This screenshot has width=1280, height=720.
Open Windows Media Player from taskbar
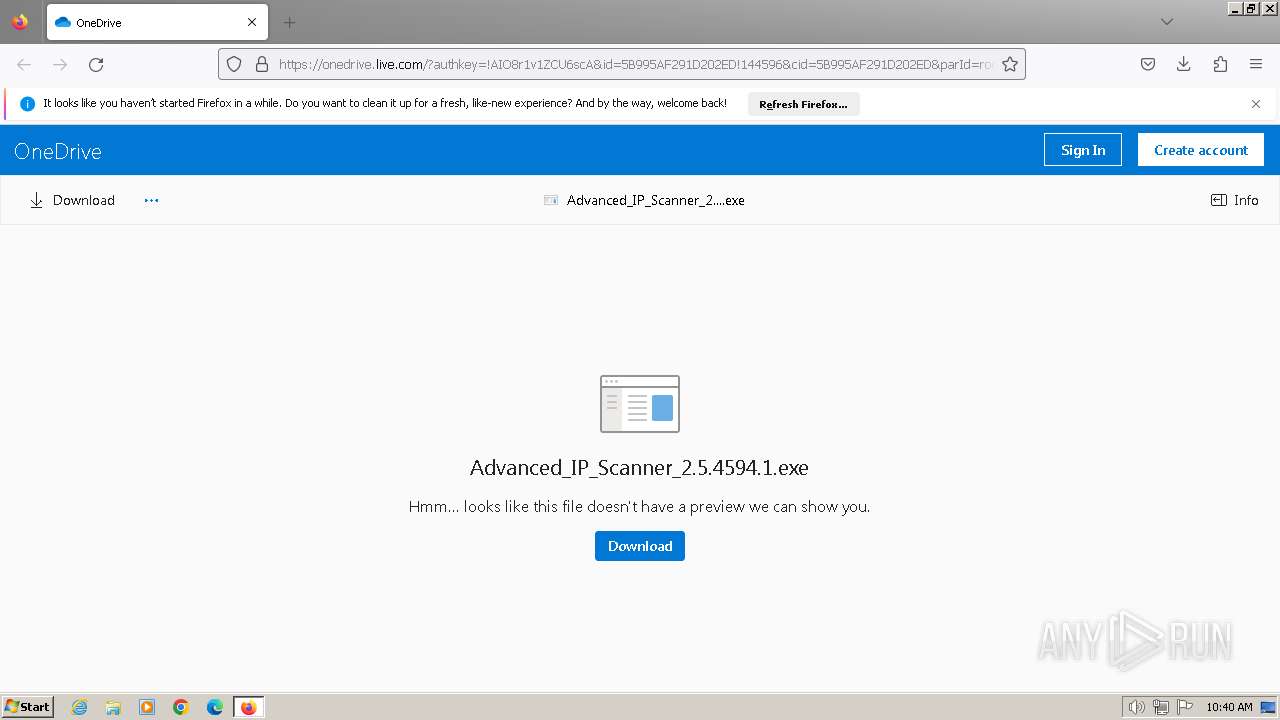coord(147,707)
